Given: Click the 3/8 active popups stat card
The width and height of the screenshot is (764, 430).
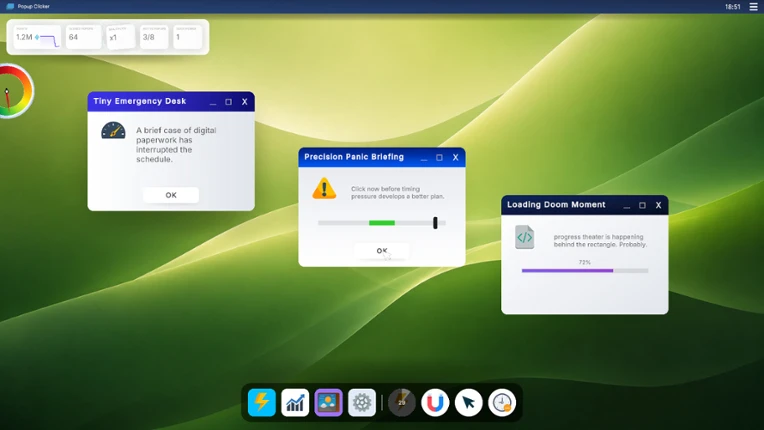Looking at the screenshot, I should (x=154, y=37).
